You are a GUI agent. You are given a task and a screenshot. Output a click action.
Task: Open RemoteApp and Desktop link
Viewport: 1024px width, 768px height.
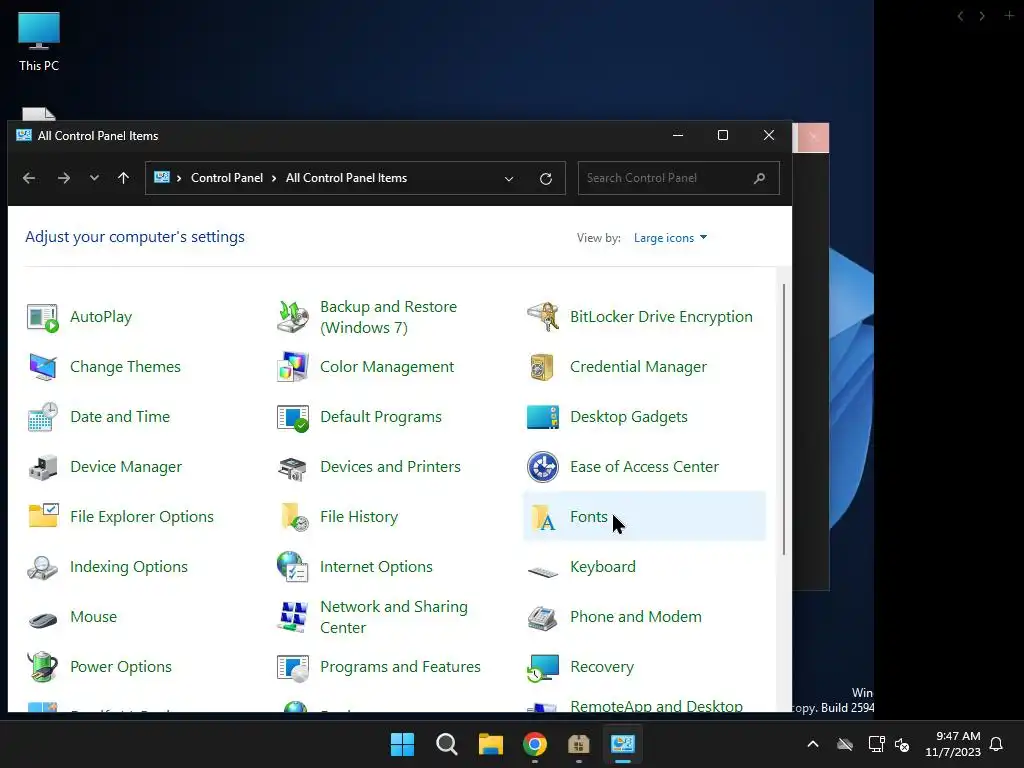click(656, 705)
